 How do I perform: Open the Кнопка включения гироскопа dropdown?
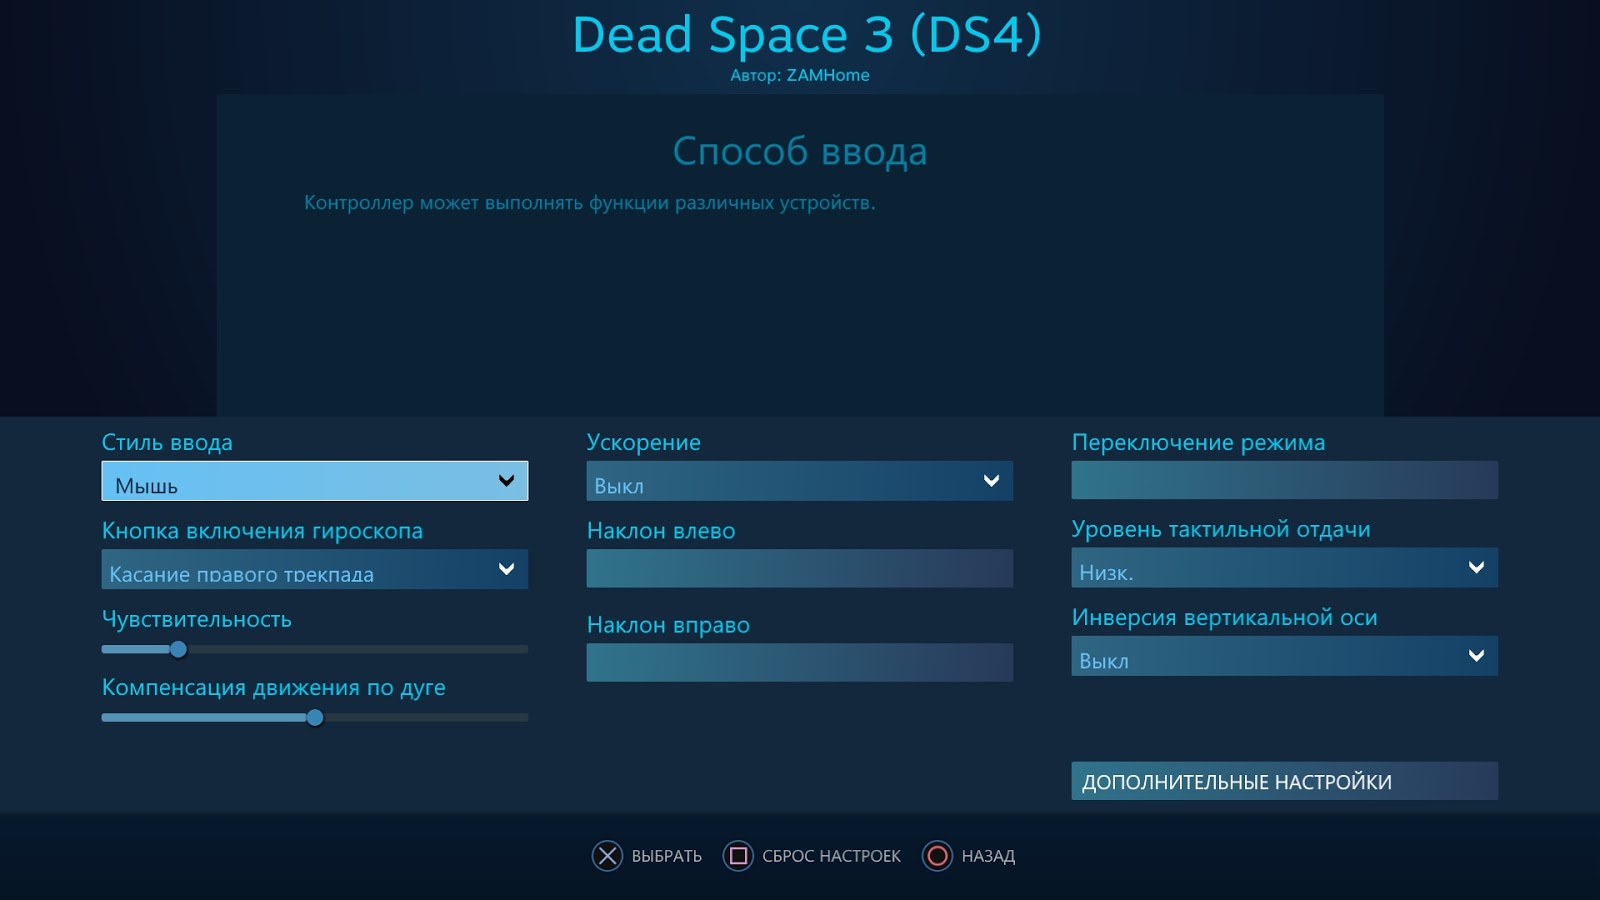coord(314,569)
